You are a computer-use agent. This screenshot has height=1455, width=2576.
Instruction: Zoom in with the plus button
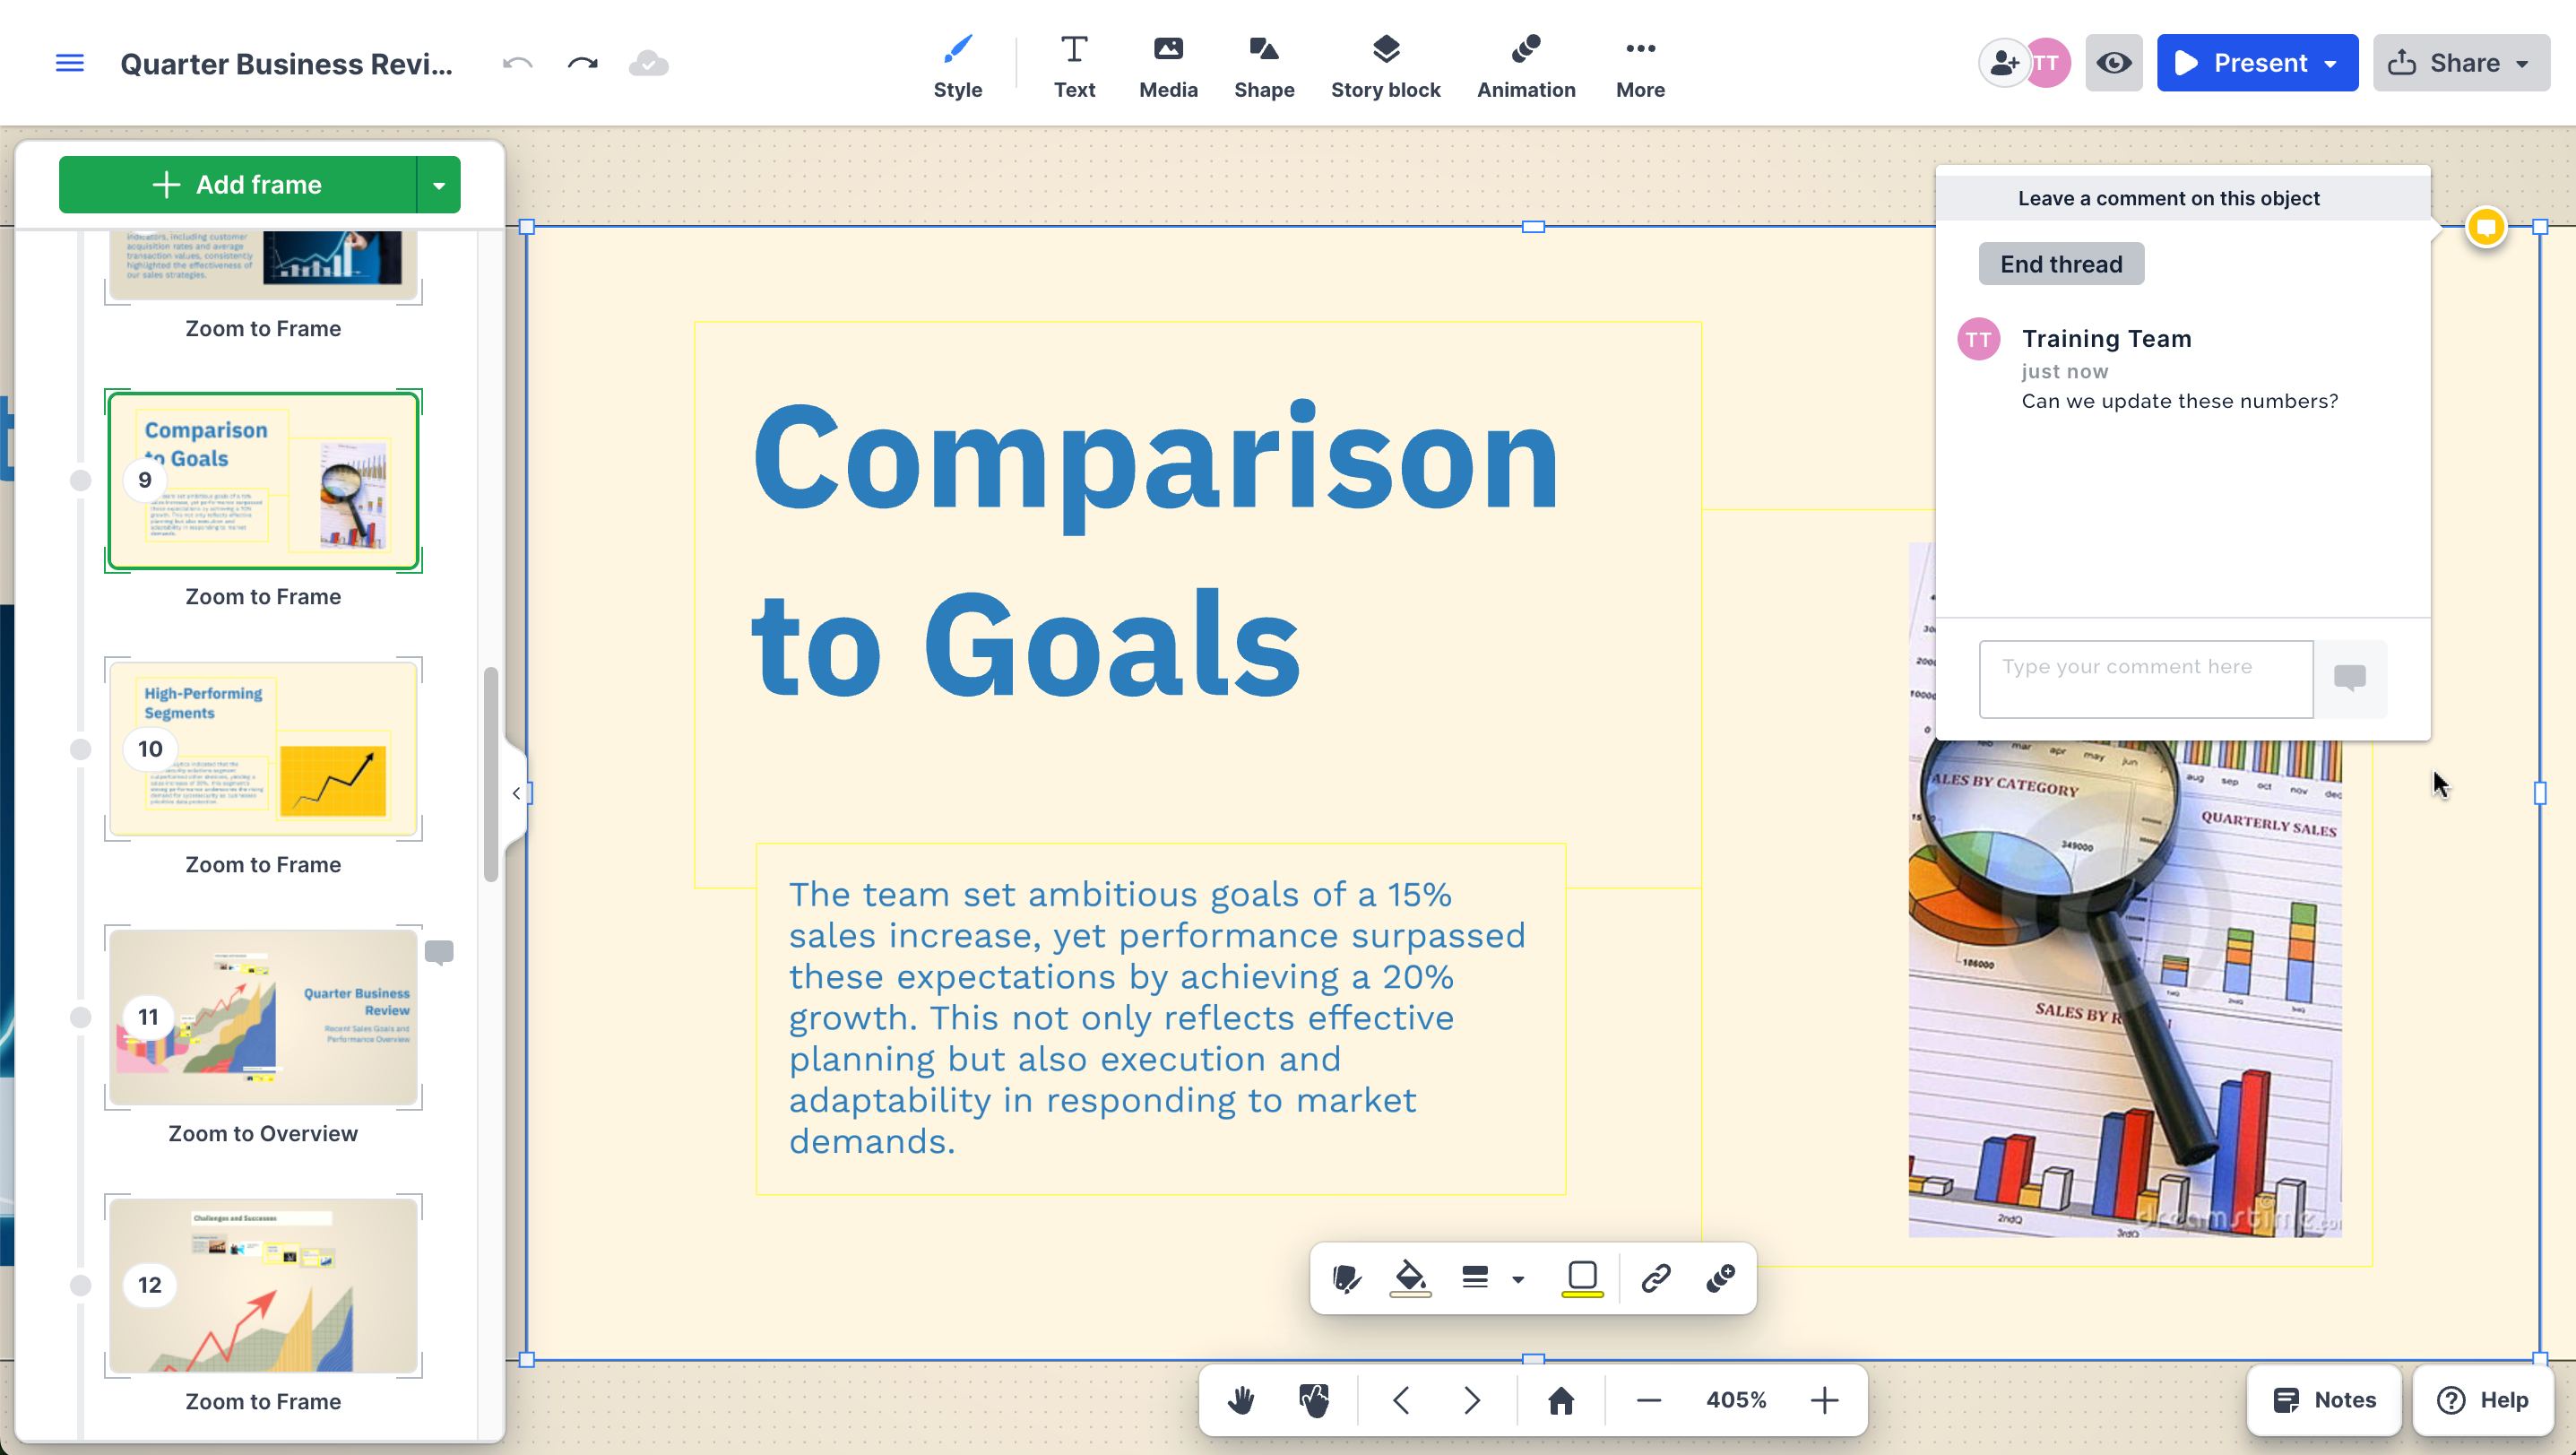[1824, 1399]
